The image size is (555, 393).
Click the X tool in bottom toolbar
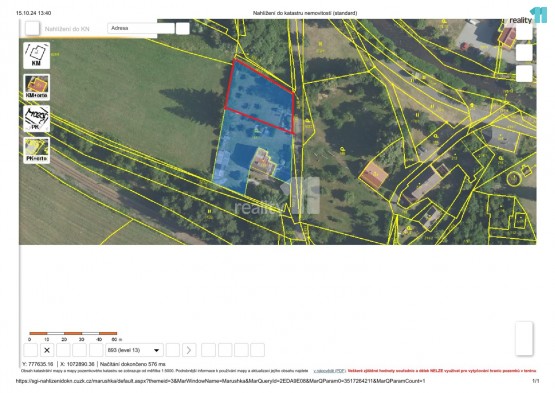(47, 350)
